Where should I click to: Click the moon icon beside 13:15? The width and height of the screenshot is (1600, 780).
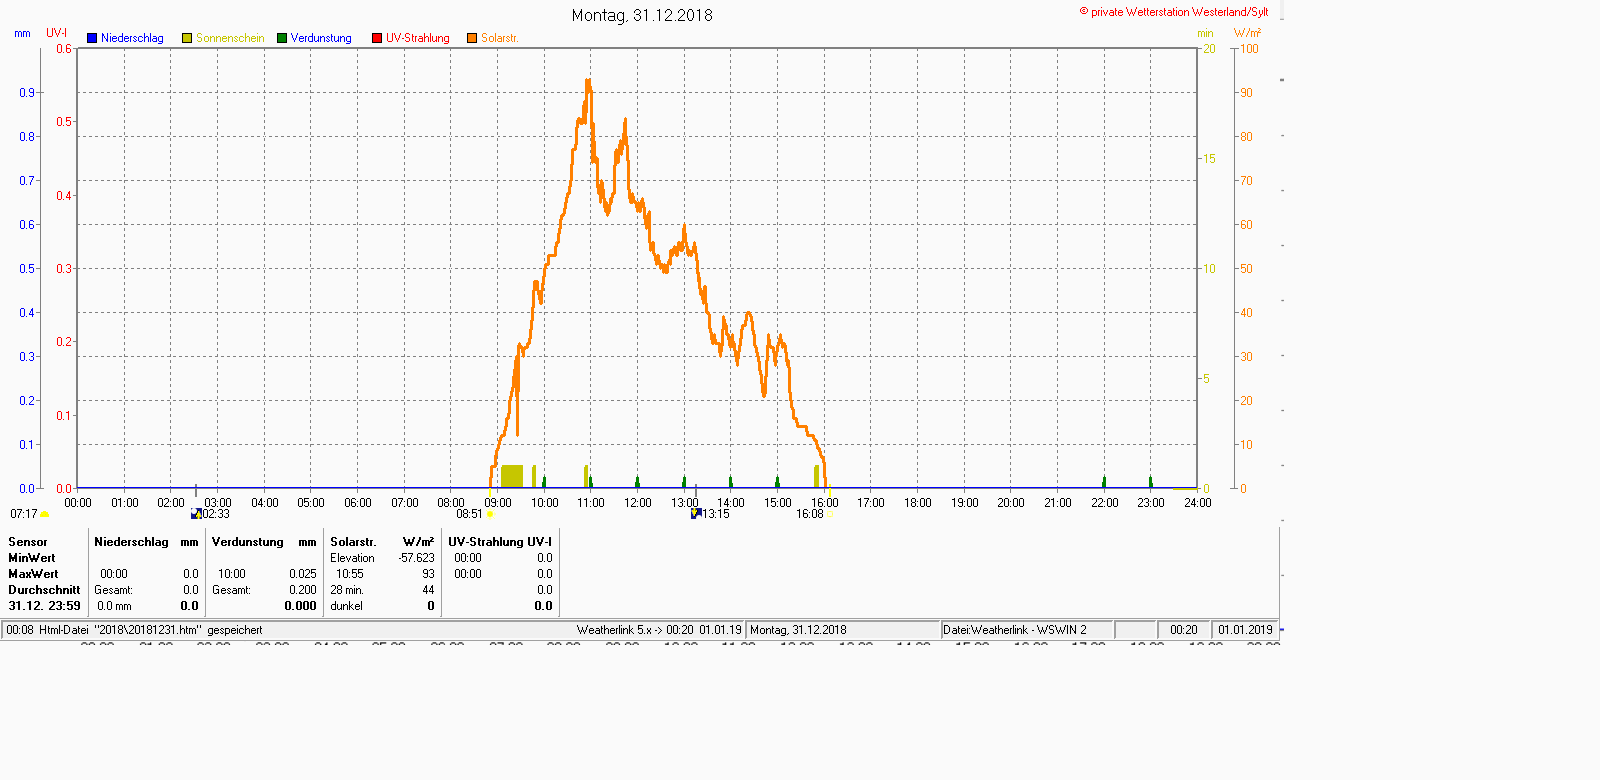[696, 514]
